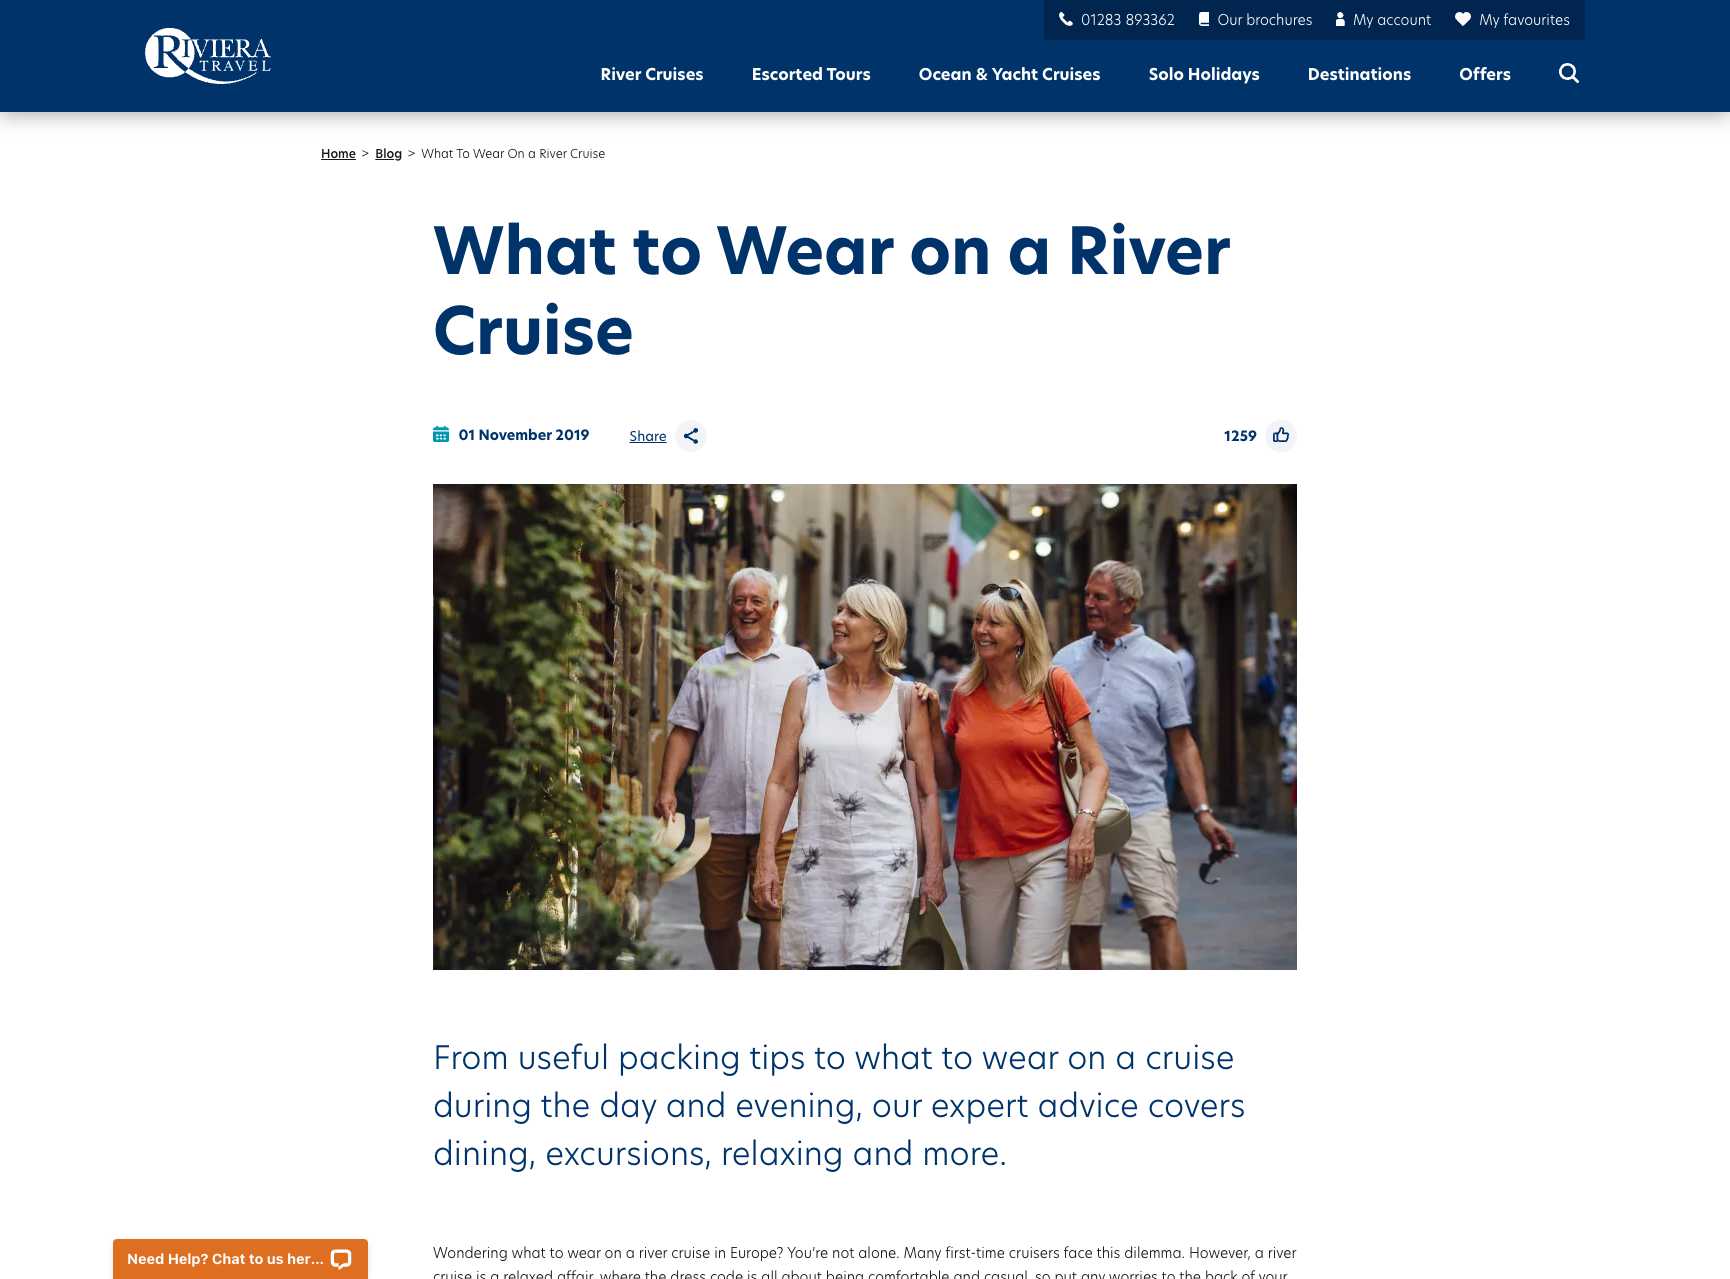
Task: Expand Ocean & Yacht Cruises menu
Action: (x=1009, y=74)
